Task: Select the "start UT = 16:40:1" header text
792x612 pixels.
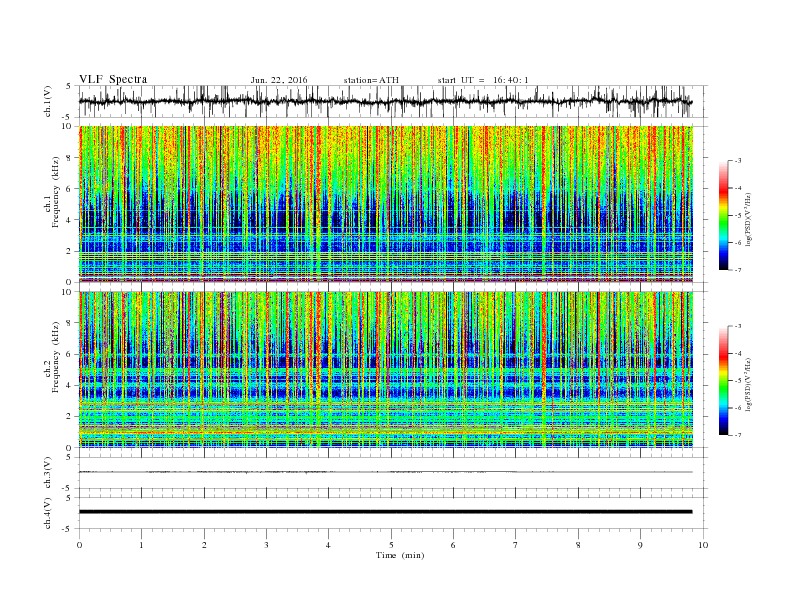Action: pyautogui.click(x=483, y=80)
